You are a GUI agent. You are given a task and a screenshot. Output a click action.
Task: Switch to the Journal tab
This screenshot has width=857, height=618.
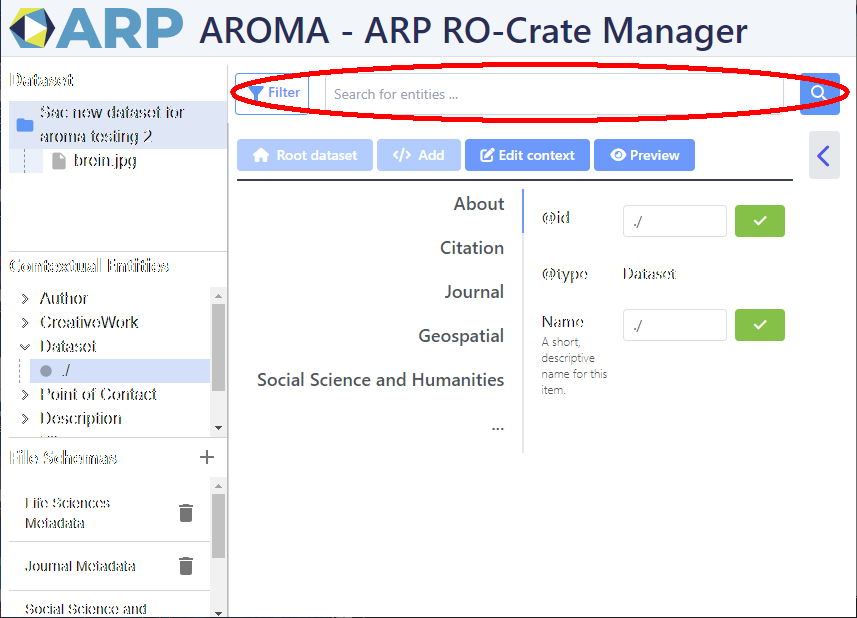click(x=474, y=292)
